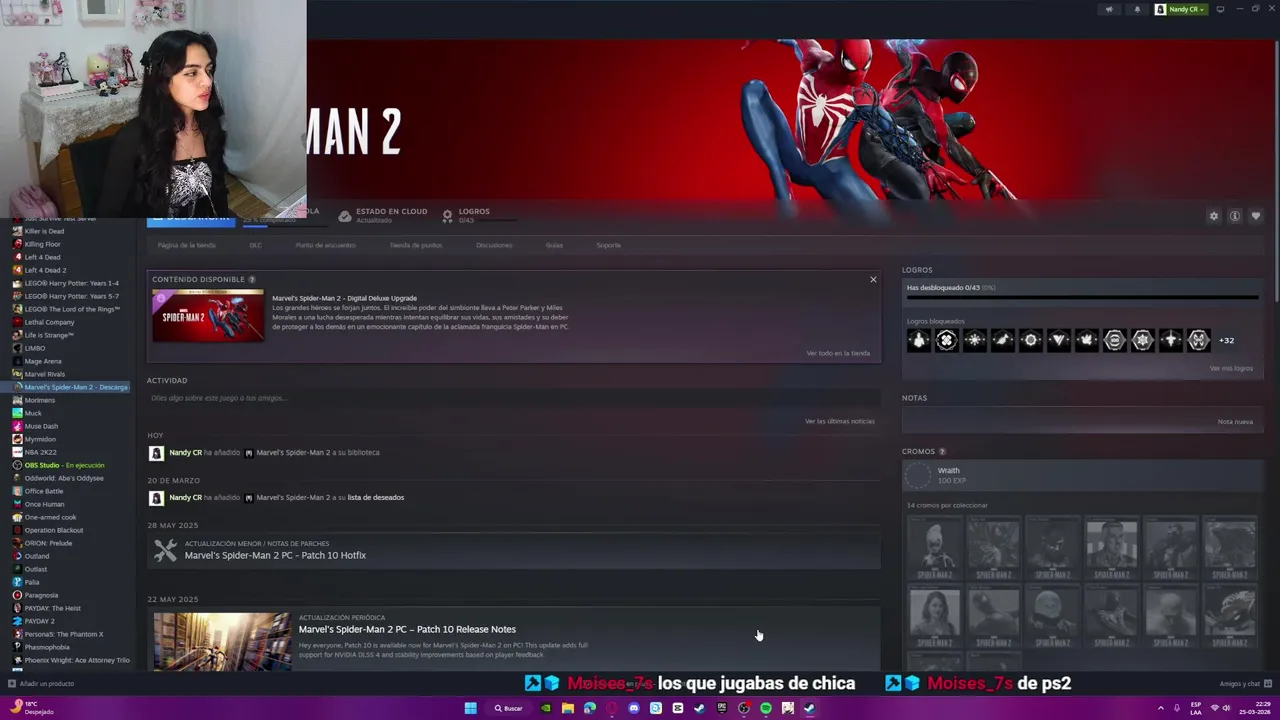Open Guías tab
The height and width of the screenshot is (720, 1280).
[x=554, y=245]
